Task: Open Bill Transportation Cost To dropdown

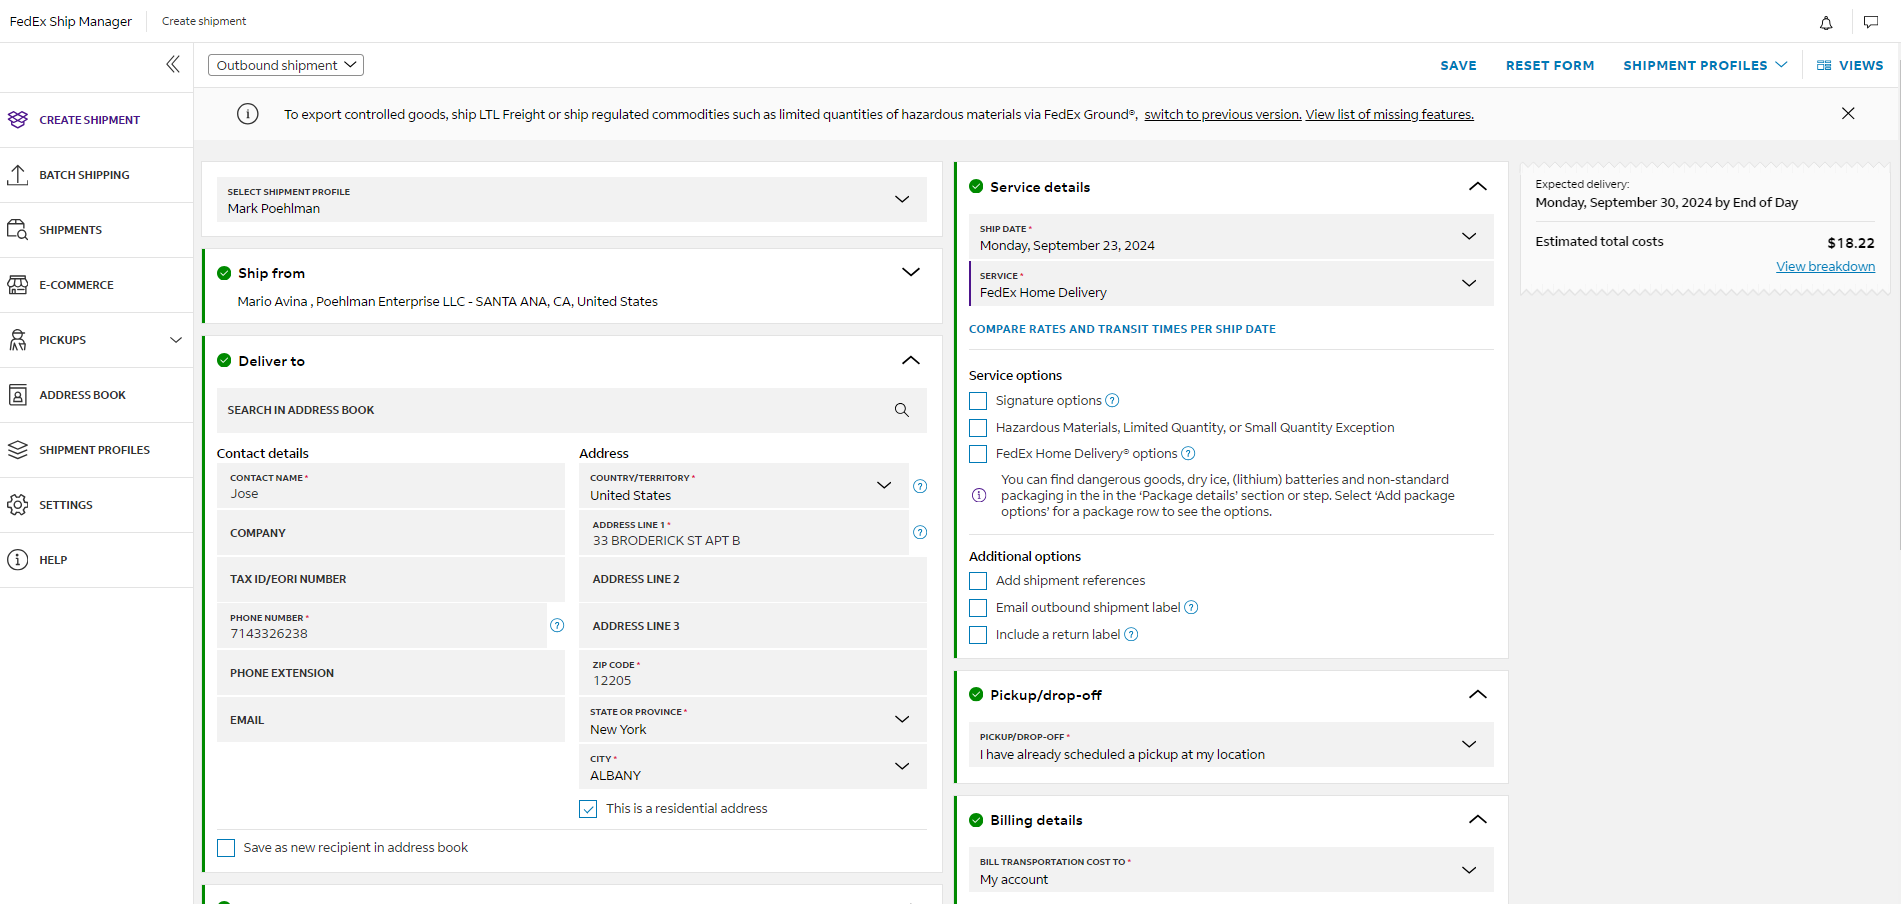Action: tap(1231, 870)
